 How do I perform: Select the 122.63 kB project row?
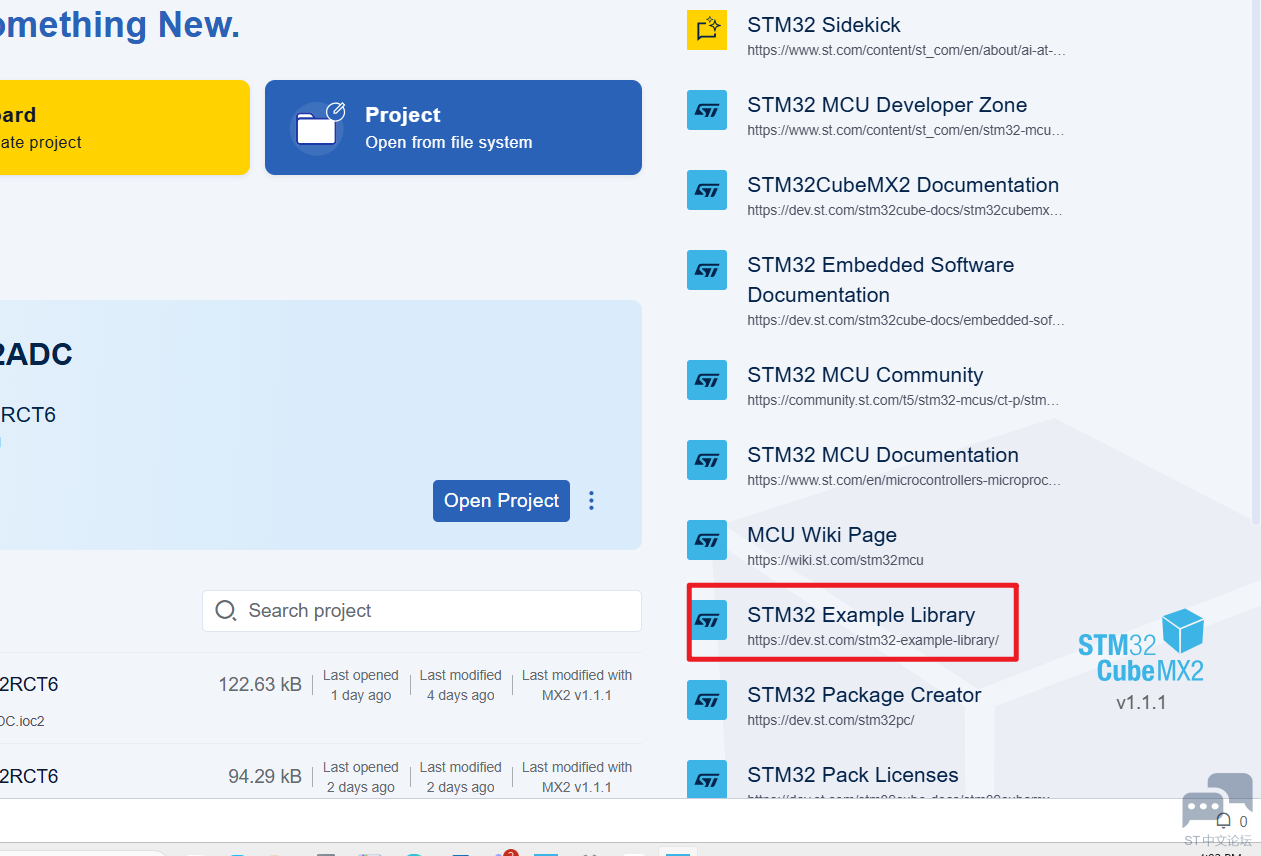320,698
